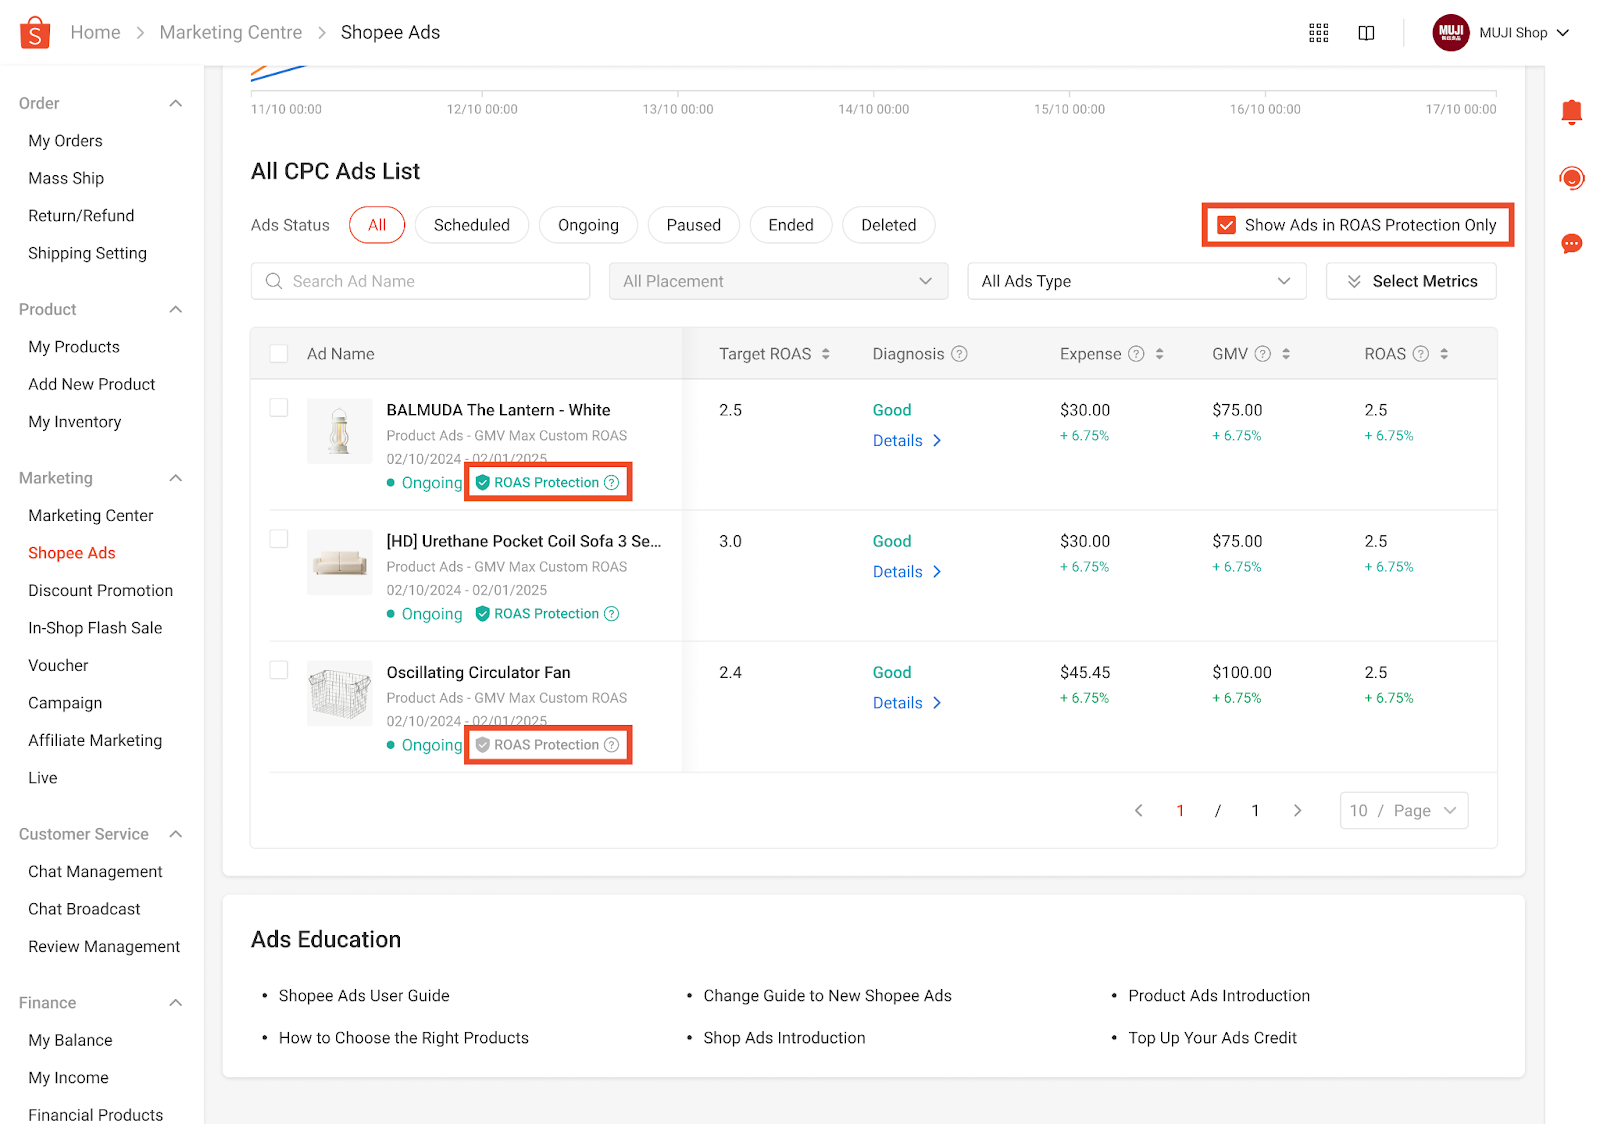Open the Urethane sofa product thumbnail
This screenshot has width=1600, height=1124.
[339, 563]
